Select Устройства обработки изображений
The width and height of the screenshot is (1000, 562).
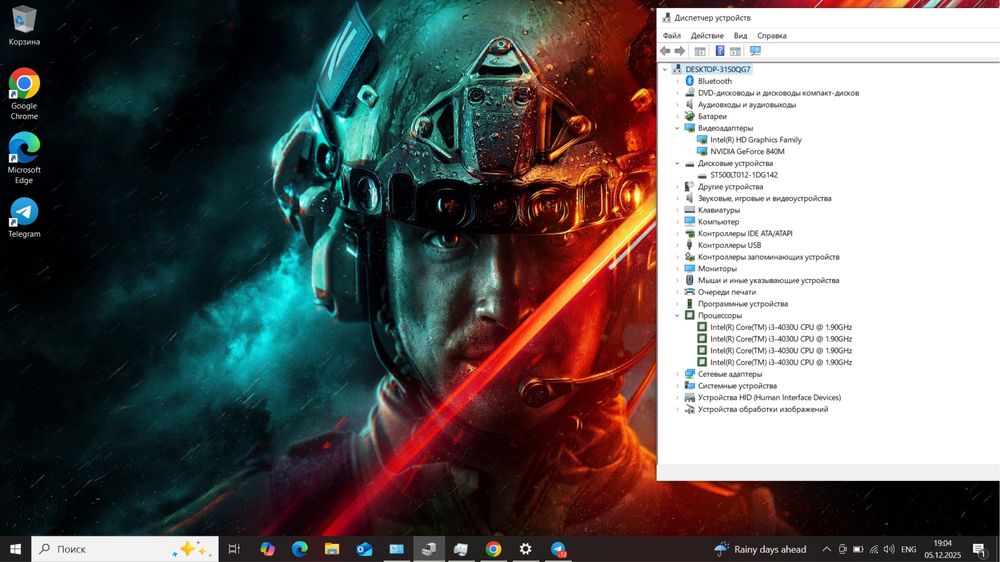(x=763, y=410)
